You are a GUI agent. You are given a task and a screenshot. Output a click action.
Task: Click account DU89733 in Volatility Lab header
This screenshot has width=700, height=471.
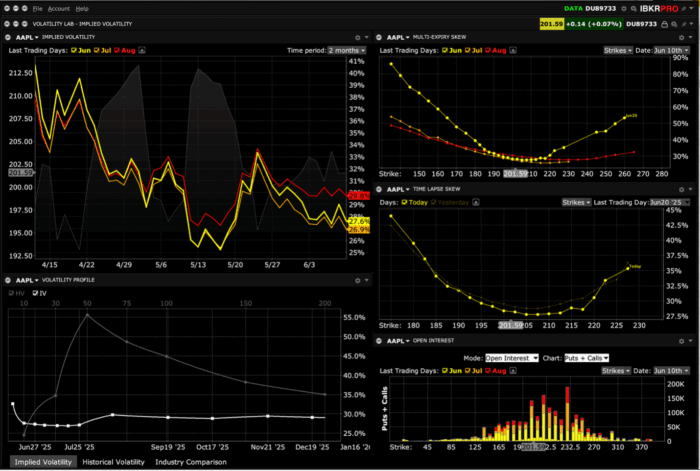point(641,24)
